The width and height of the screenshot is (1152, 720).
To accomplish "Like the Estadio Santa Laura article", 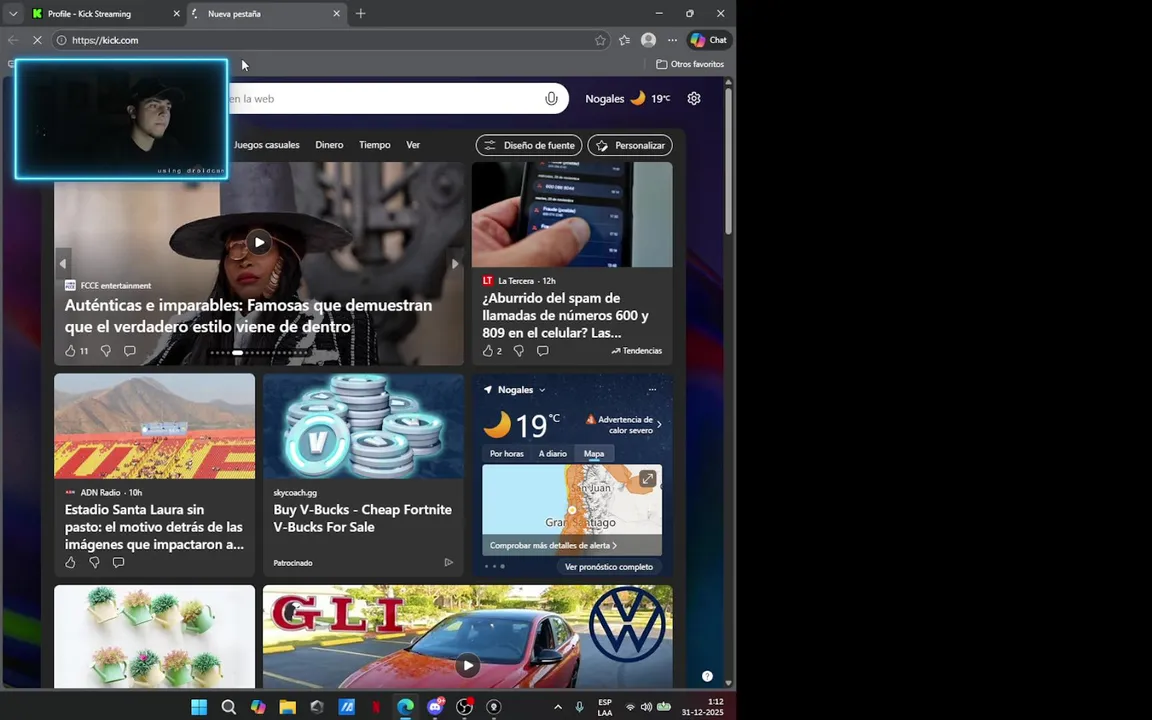I will [71, 562].
